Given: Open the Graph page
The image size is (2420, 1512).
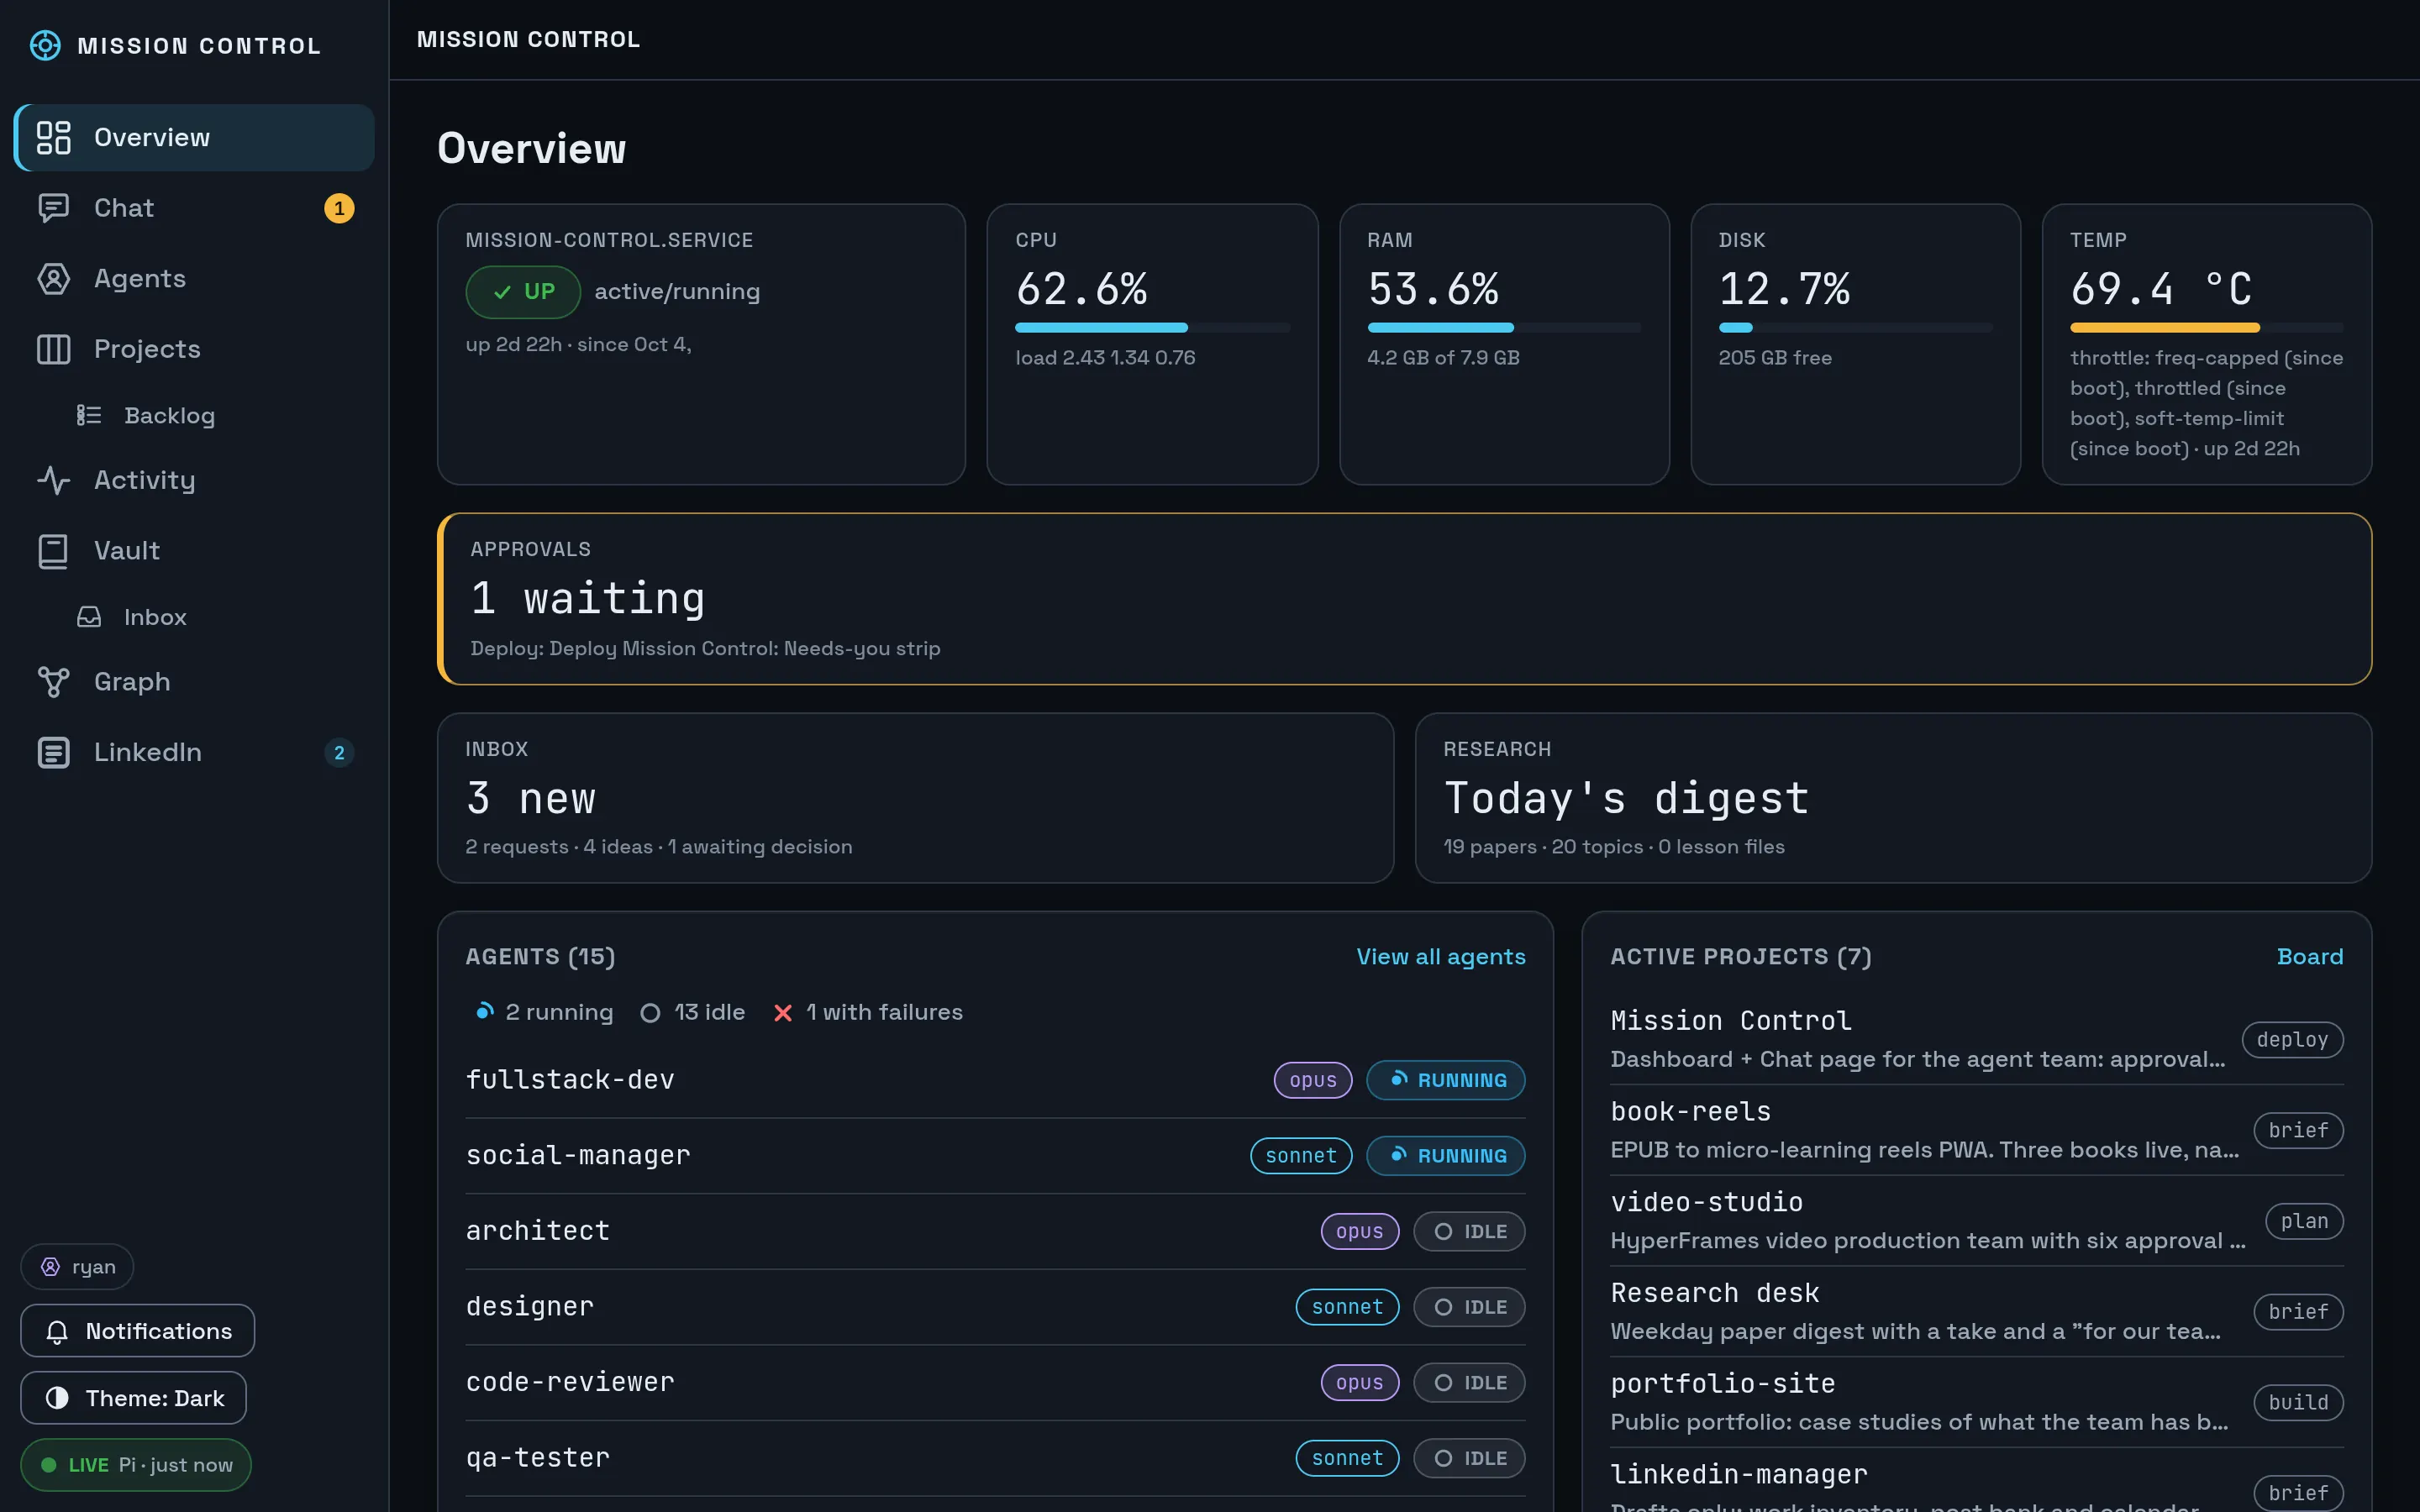Looking at the screenshot, I should (x=194, y=682).
